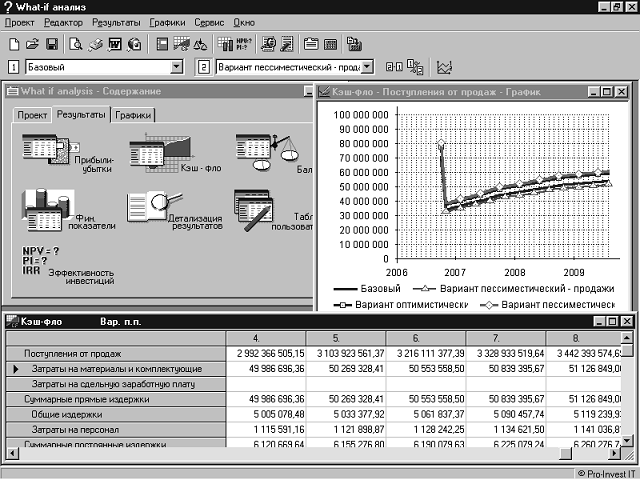Open the Редактор menu

(63, 23)
